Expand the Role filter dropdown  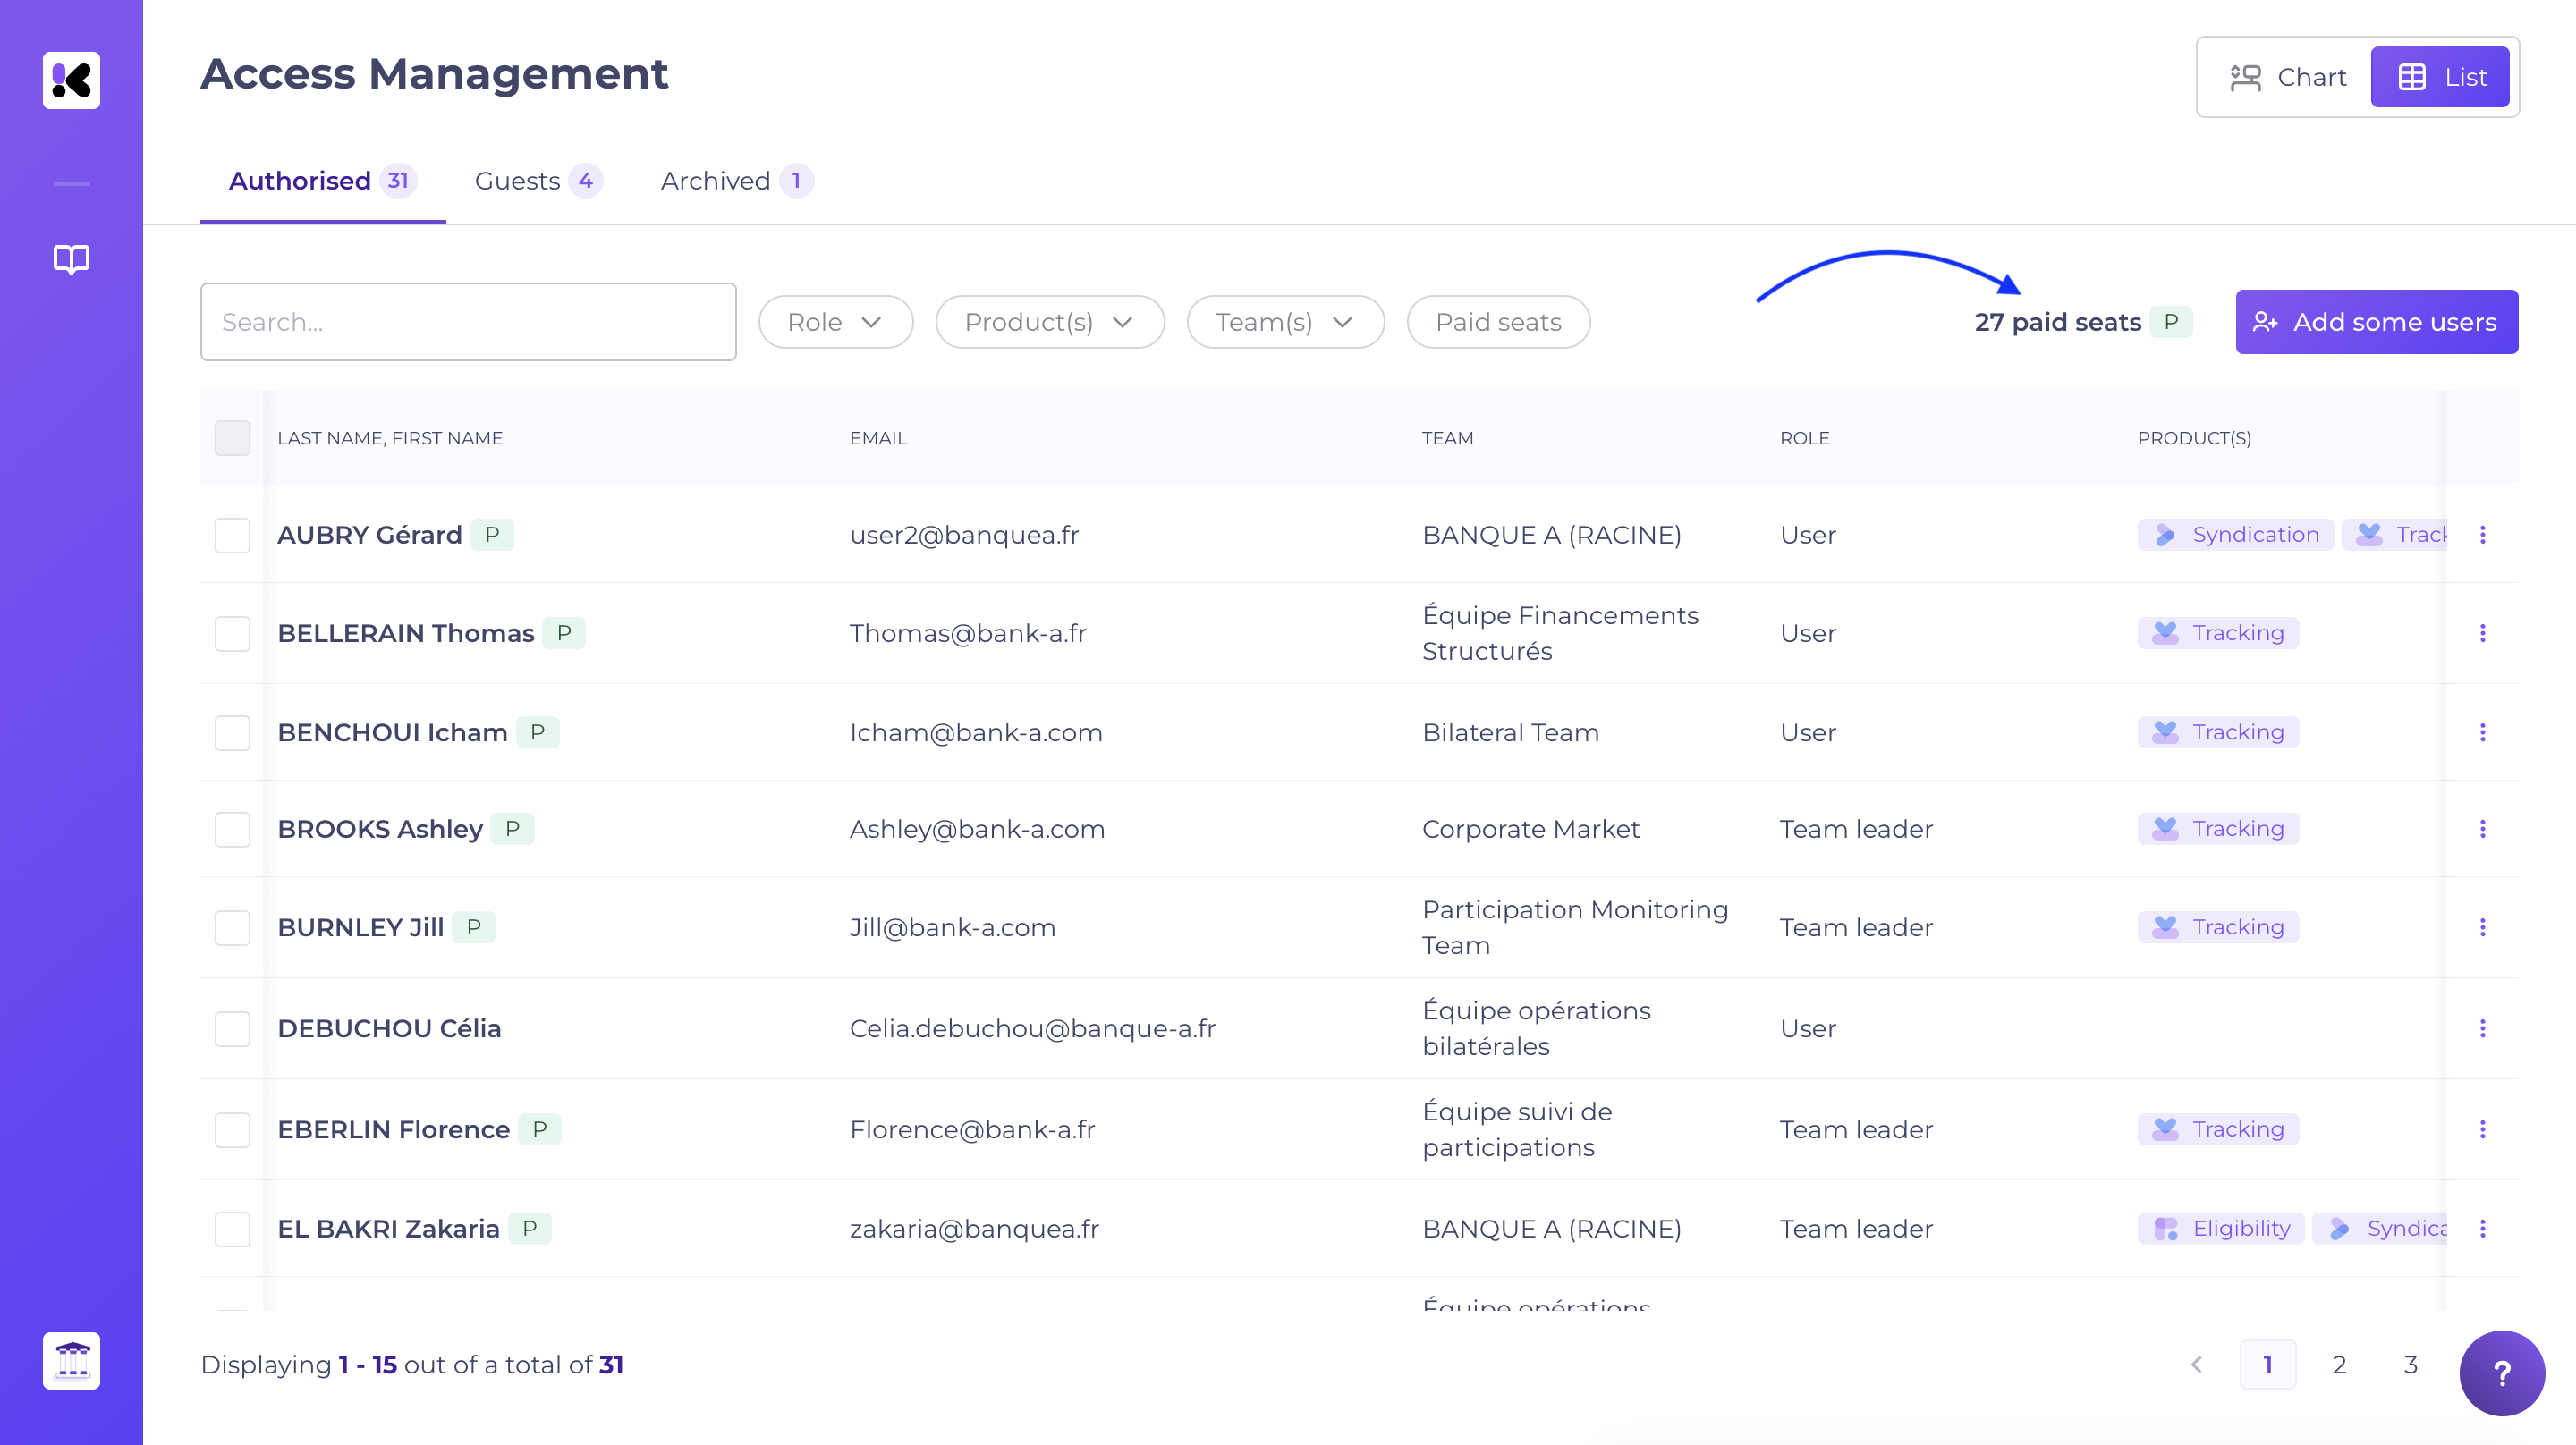(x=835, y=322)
